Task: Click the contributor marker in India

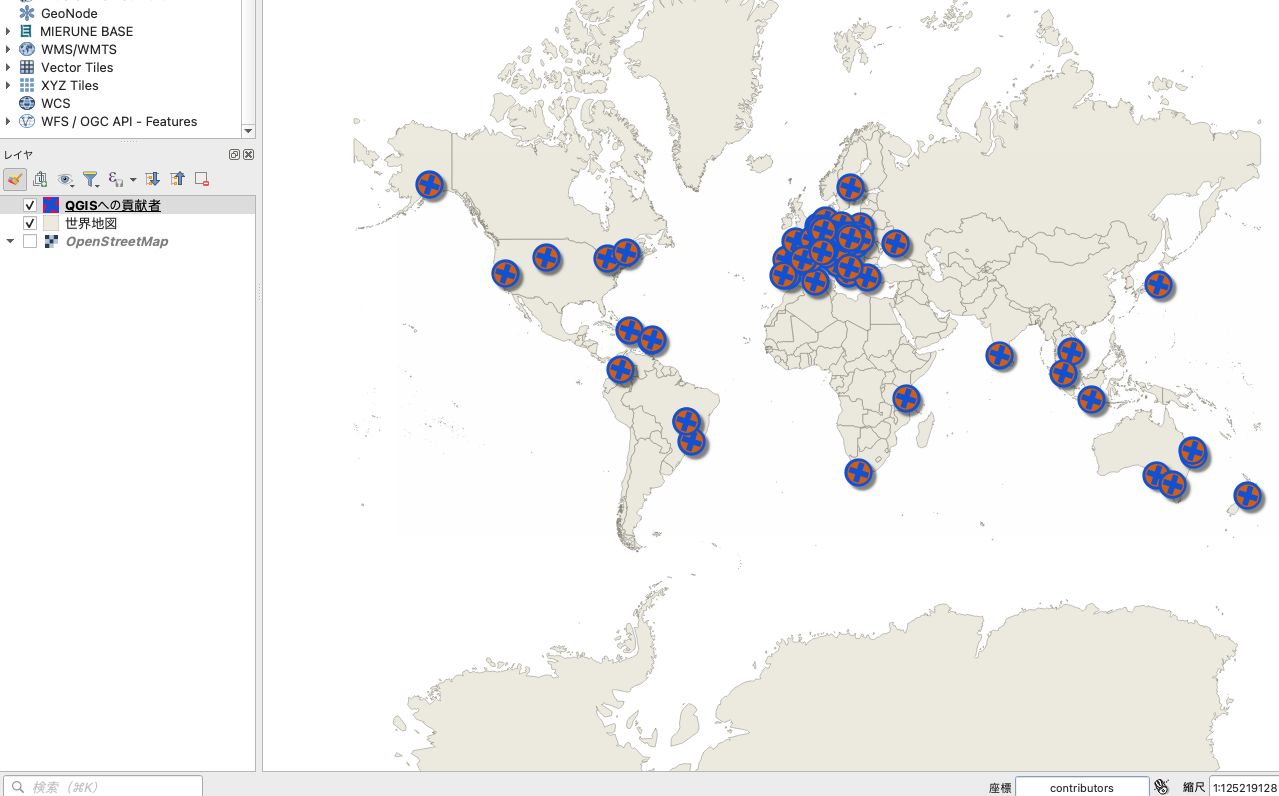Action: (x=999, y=355)
